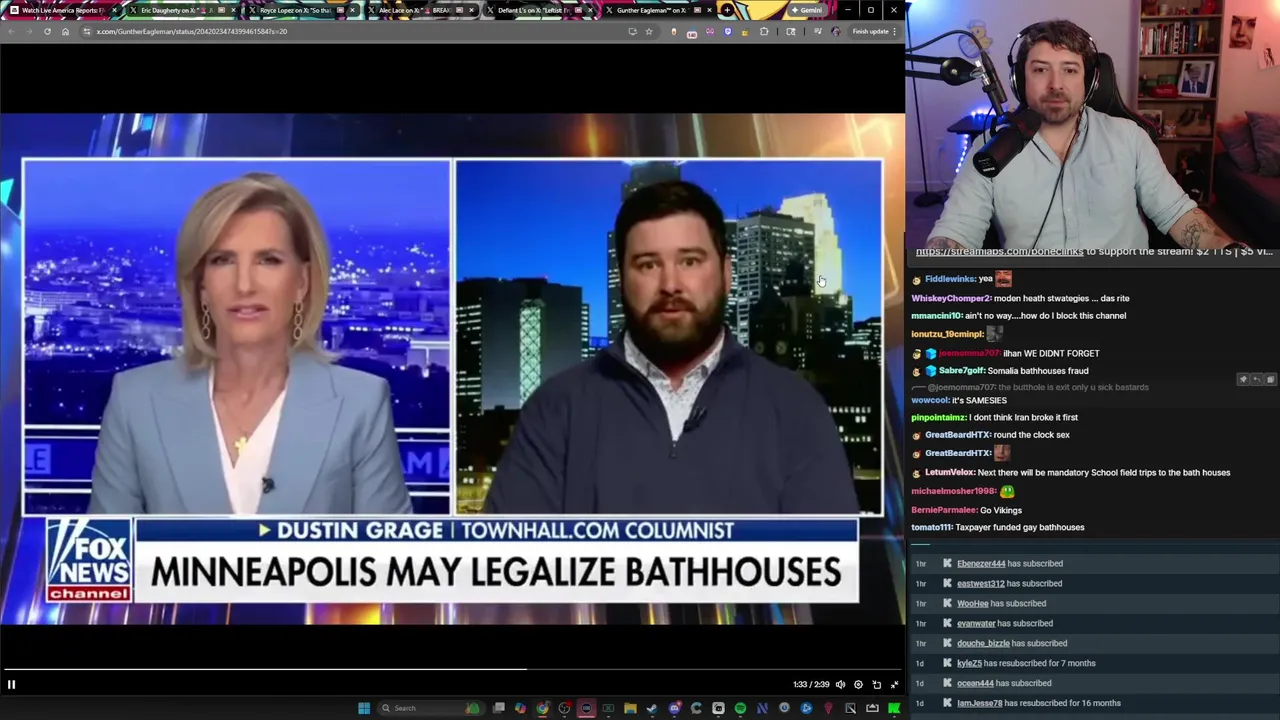The width and height of the screenshot is (1280, 720).
Task: Close the Watch Live America Reports tab
Action: click(114, 10)
